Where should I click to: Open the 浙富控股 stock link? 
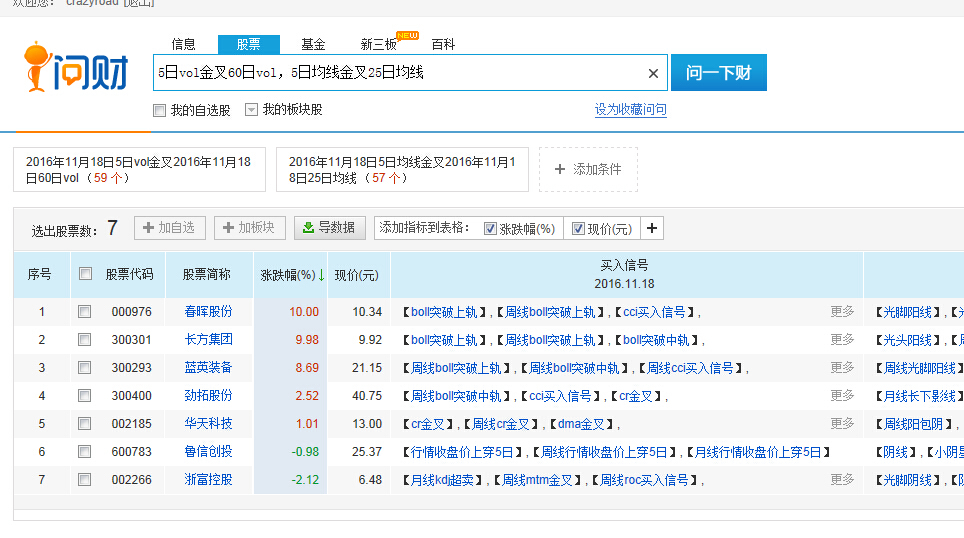pos(208,479)
